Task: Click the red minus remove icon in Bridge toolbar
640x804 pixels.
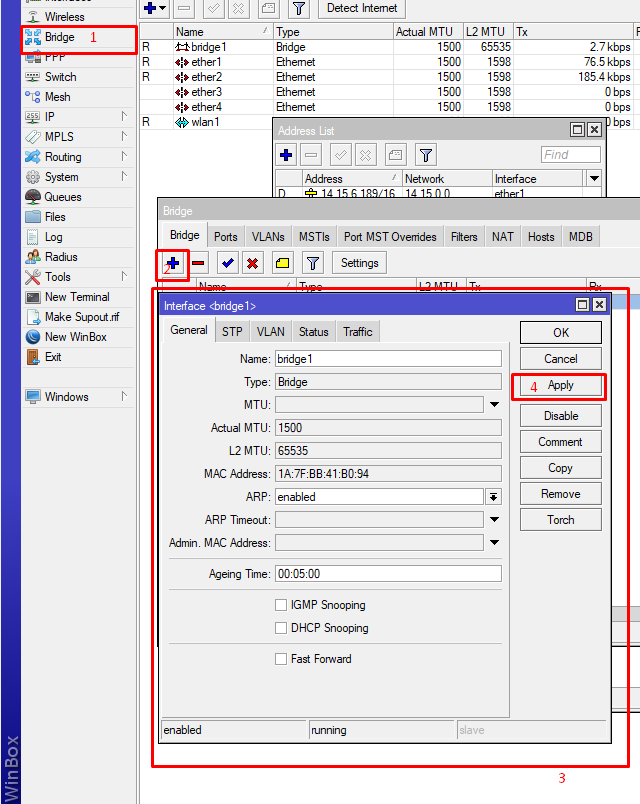Action: 199,263
